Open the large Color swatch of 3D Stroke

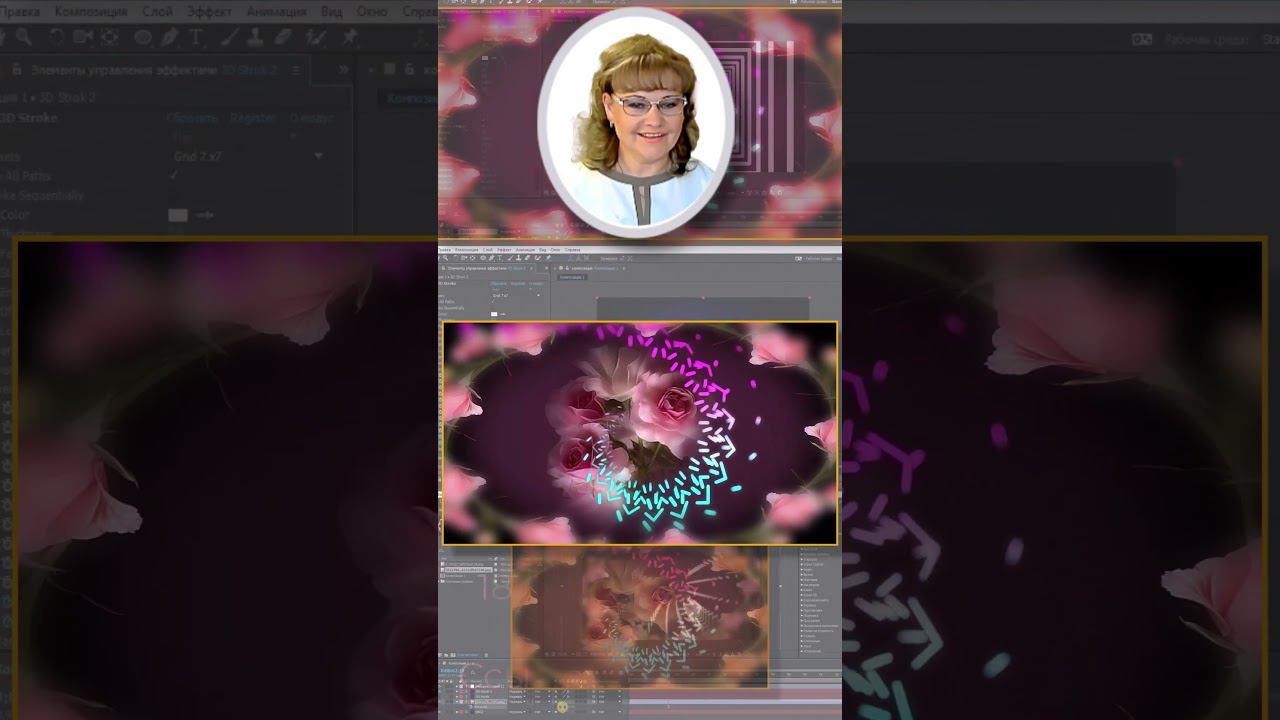(x=178, y=215)
